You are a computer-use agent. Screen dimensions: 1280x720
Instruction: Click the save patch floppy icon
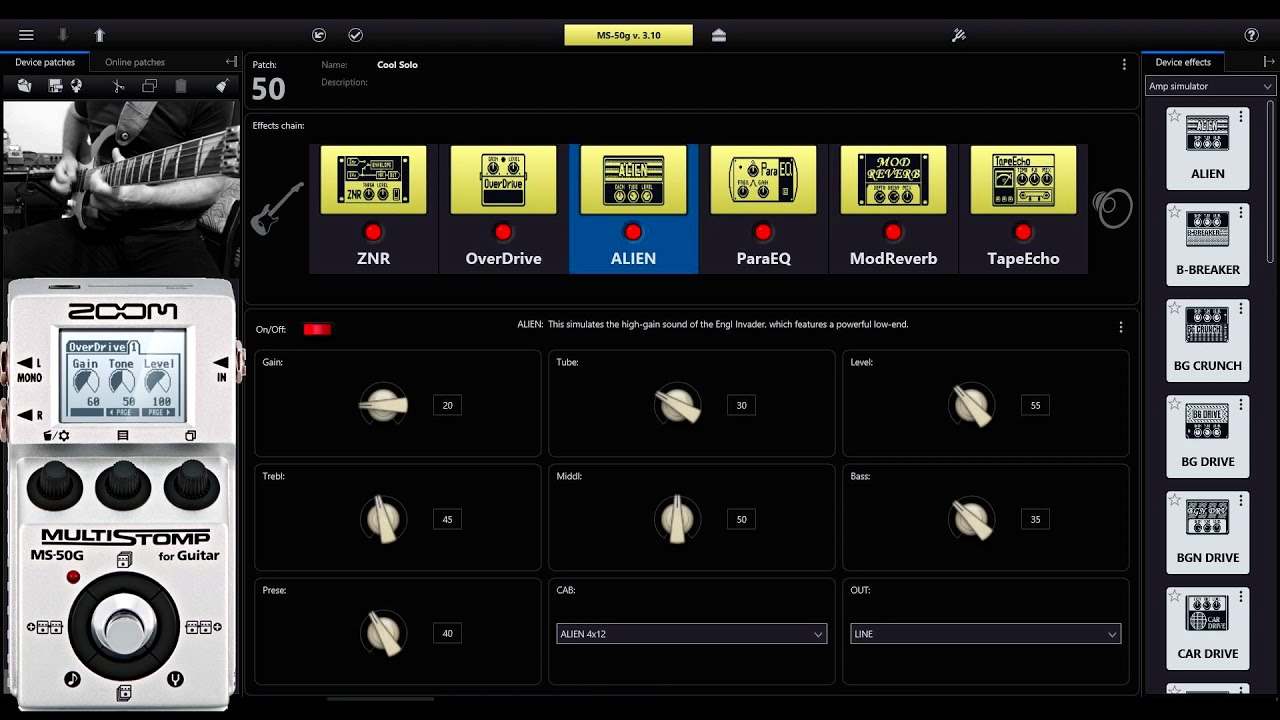coord(56,86)
